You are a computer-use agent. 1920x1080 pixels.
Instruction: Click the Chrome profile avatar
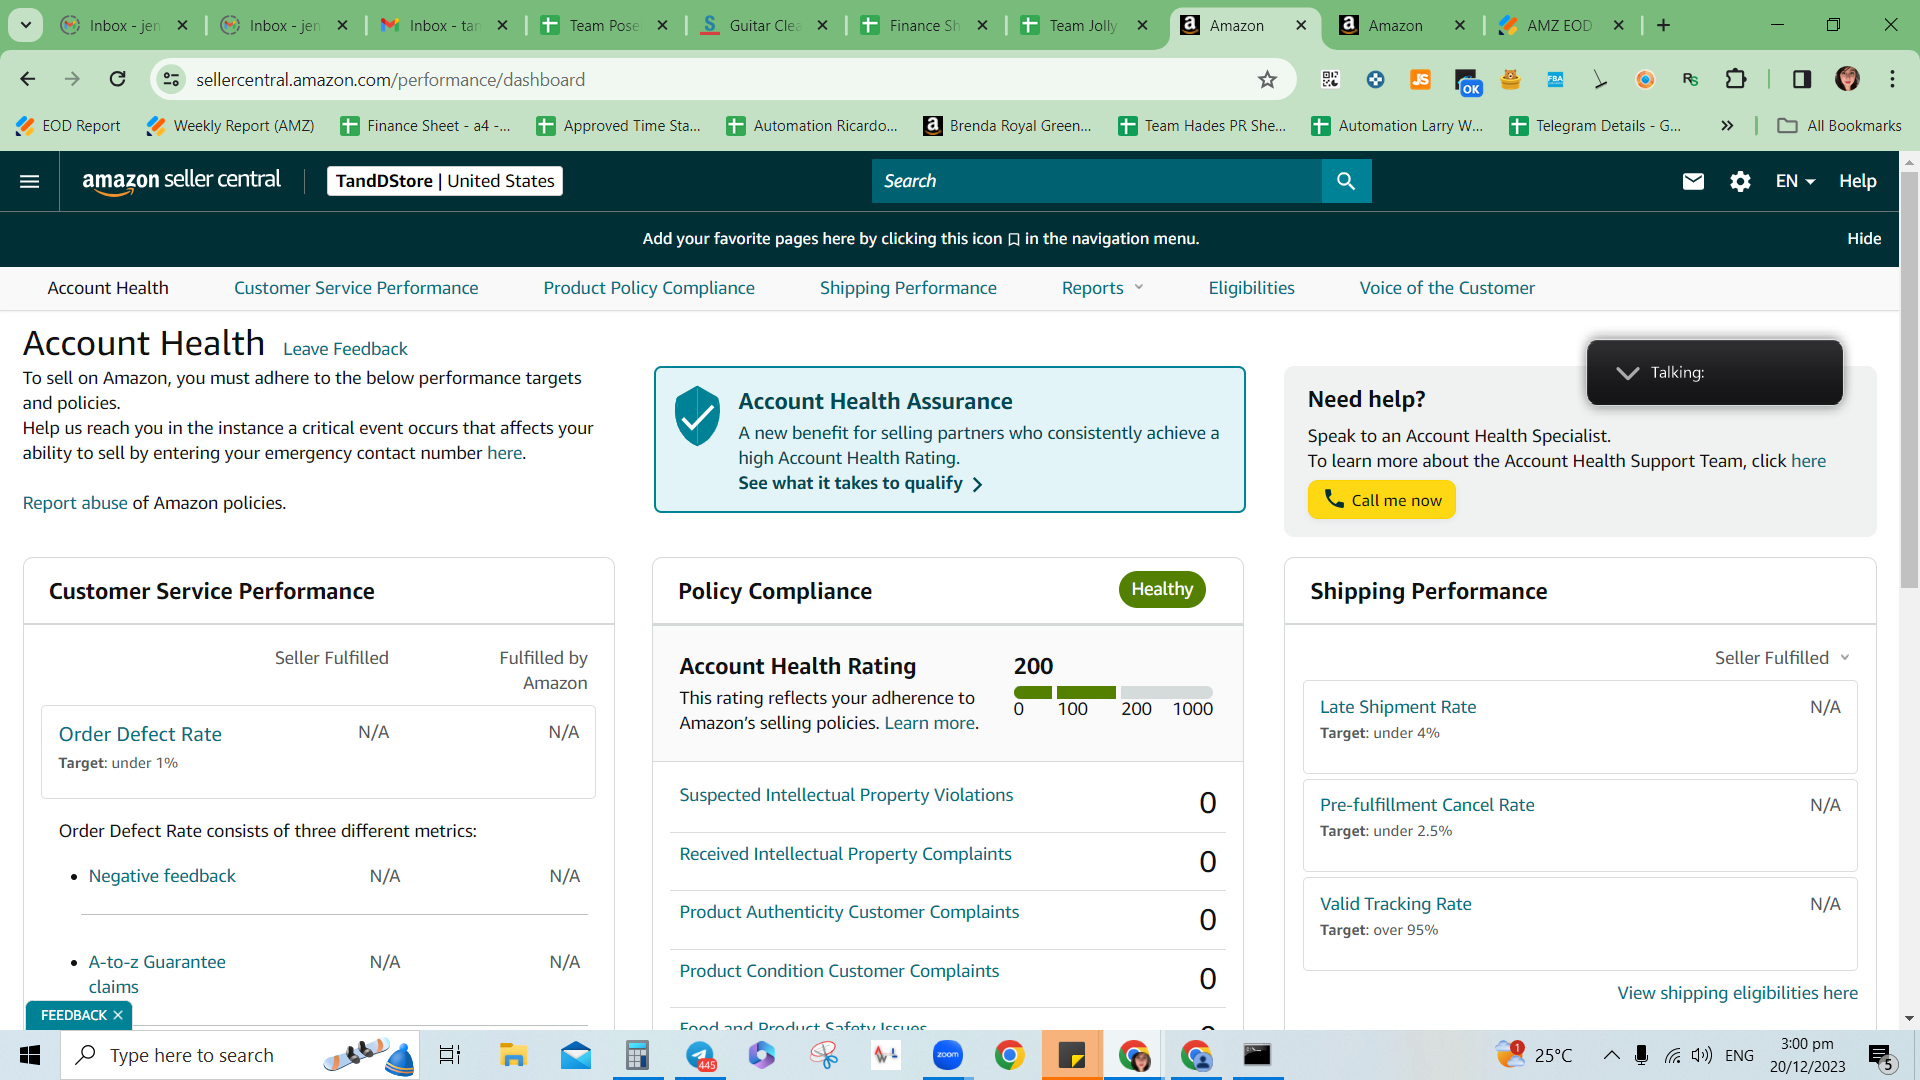pos(1847,79)
